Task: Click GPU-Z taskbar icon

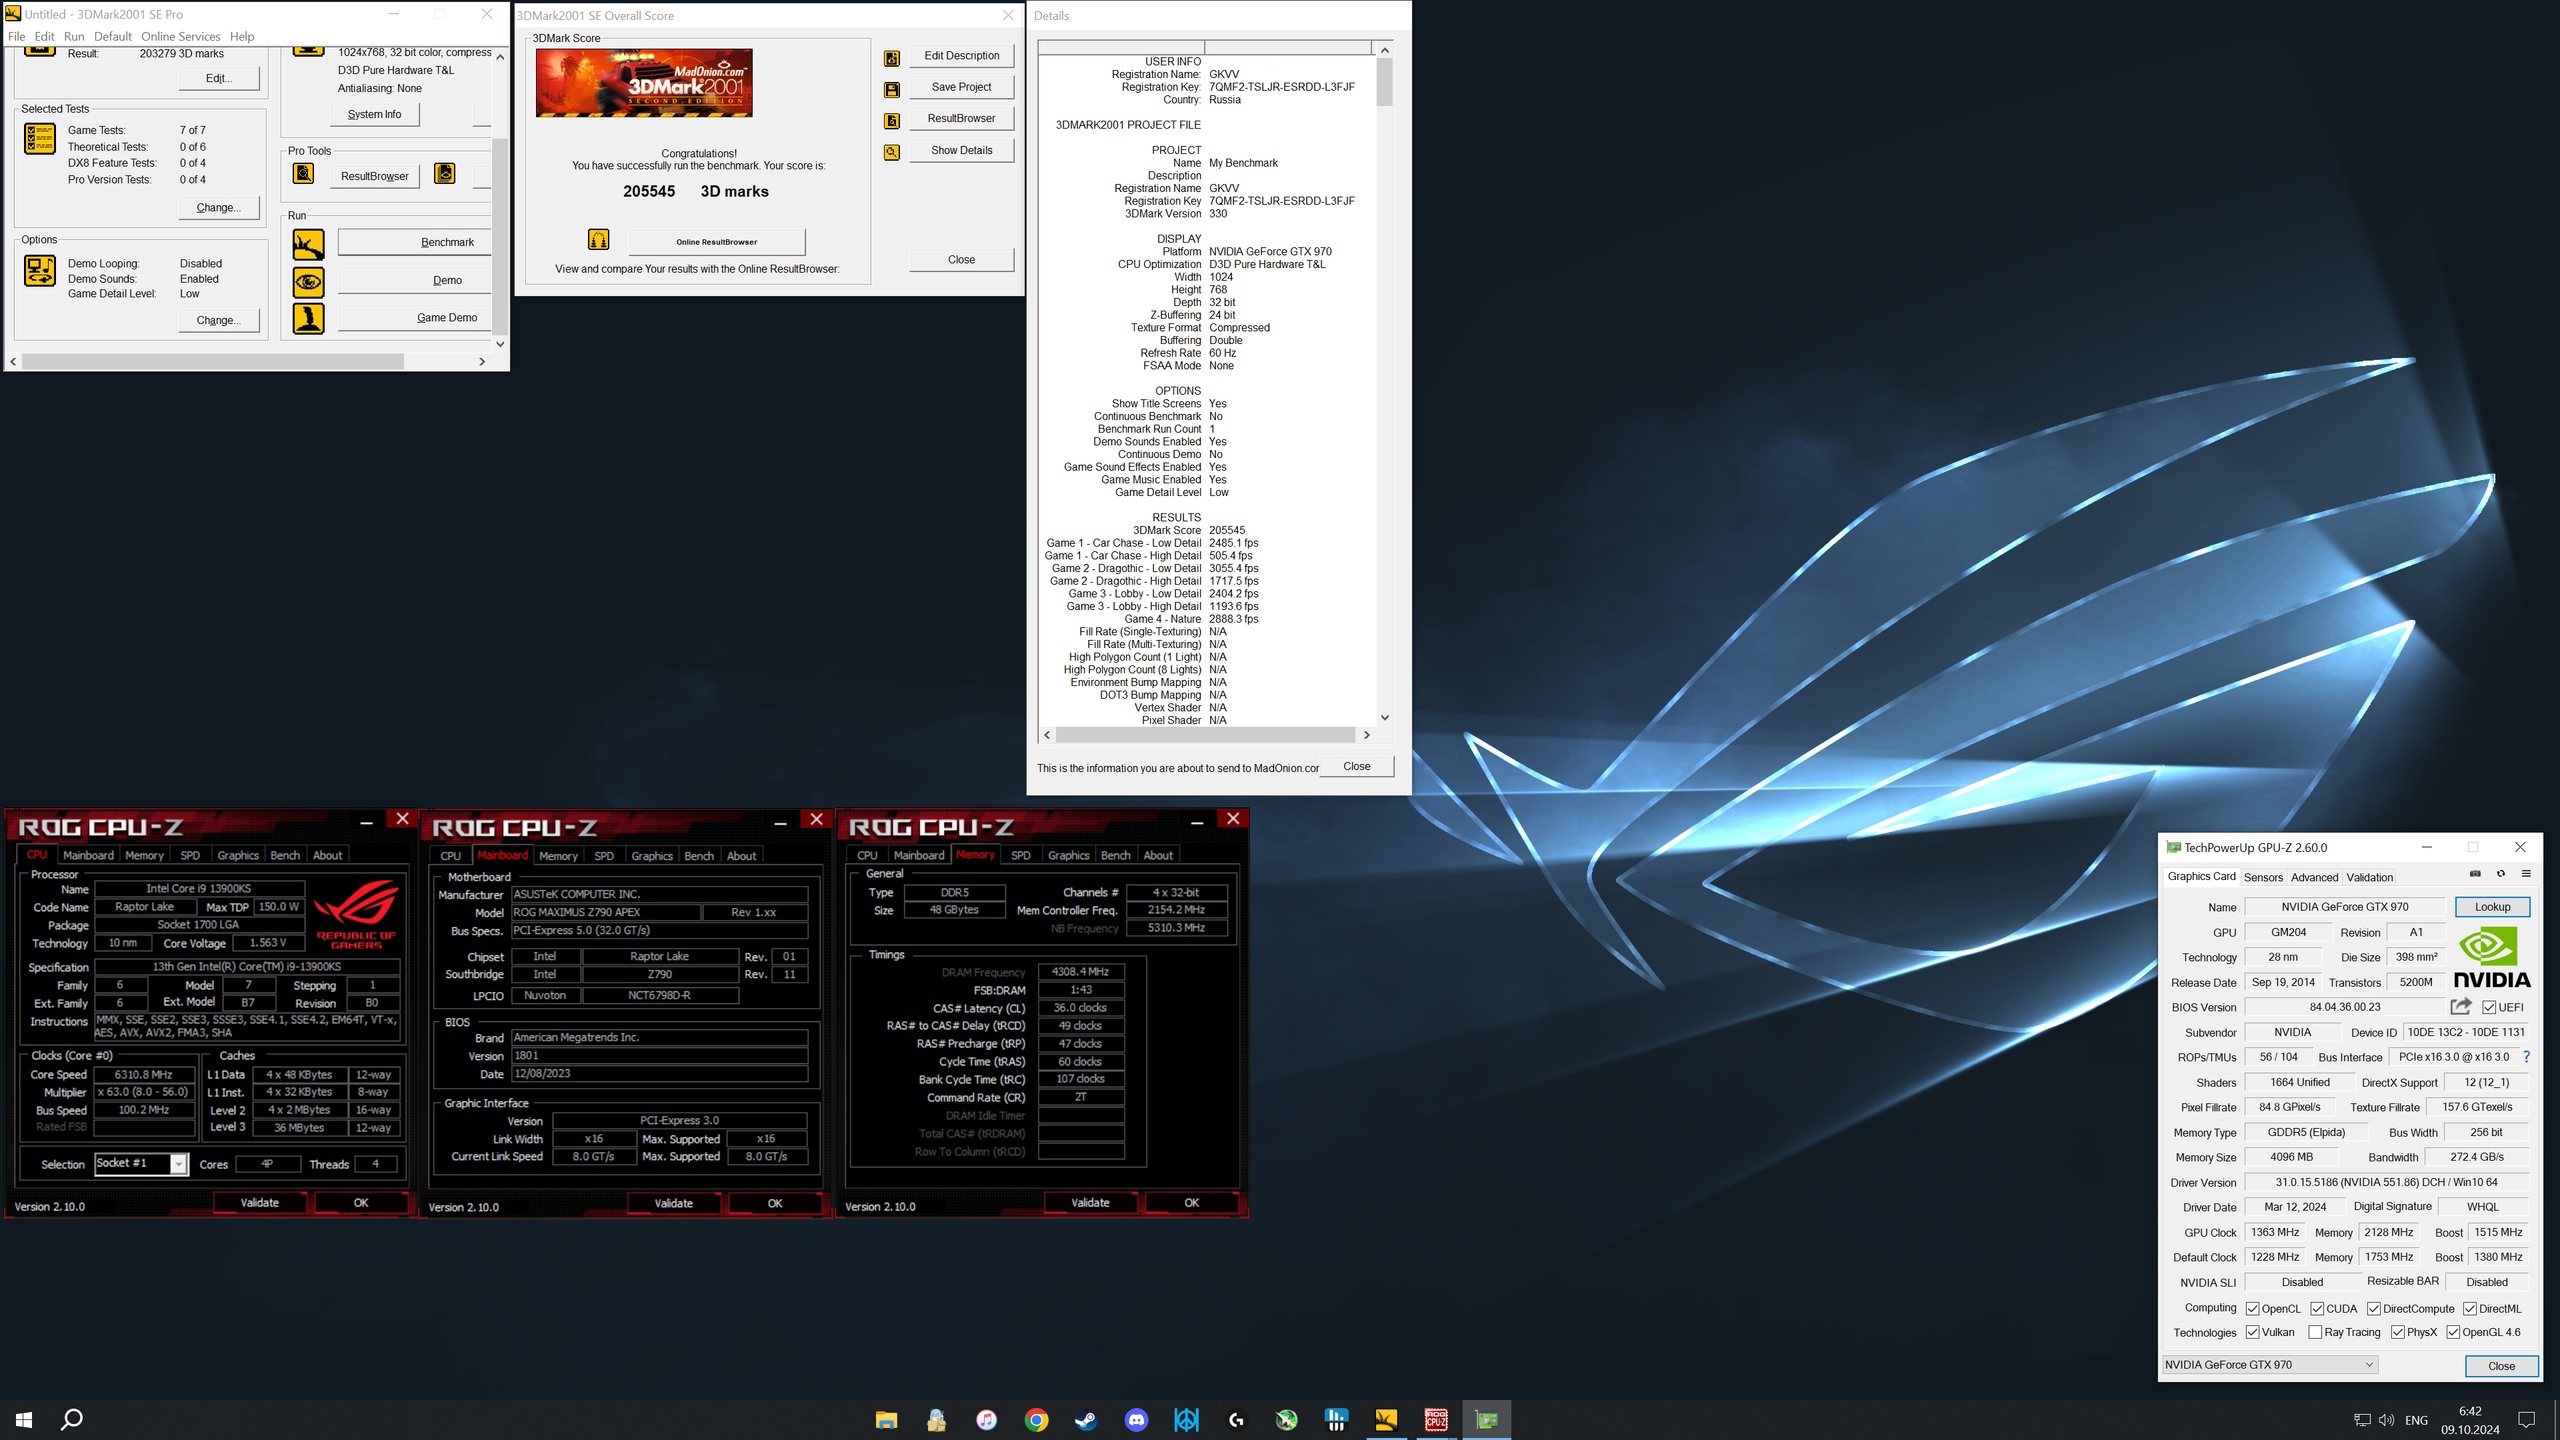Action: pyautogui.click(x=1486, y=1420)
